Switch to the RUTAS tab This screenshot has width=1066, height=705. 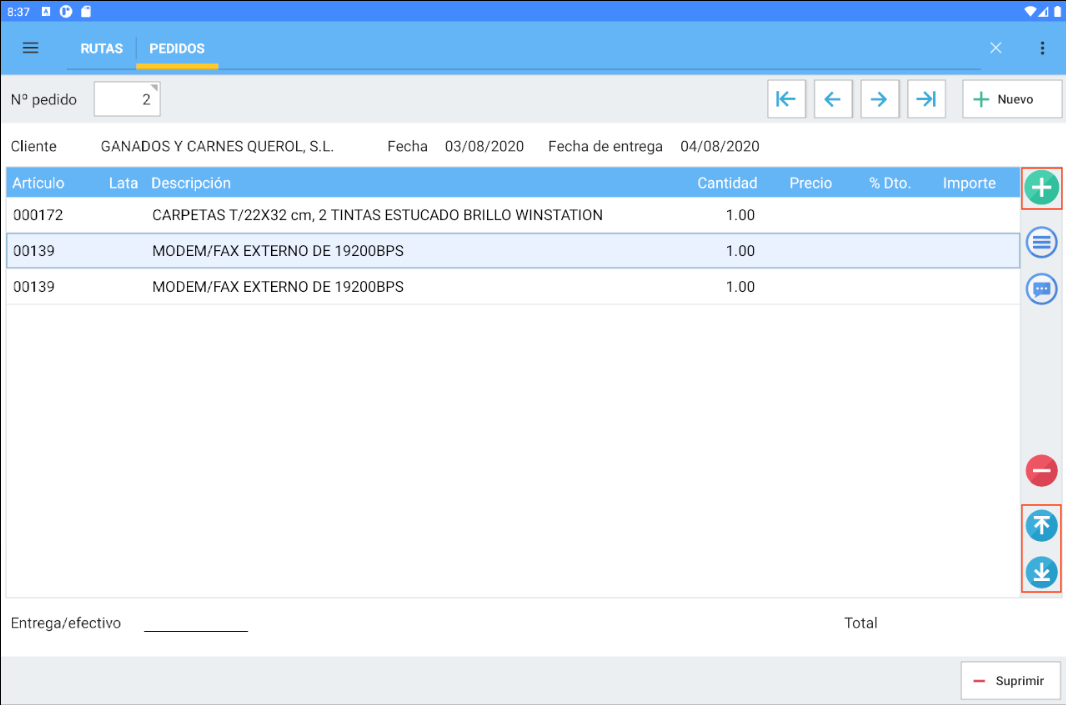(101, 49)
